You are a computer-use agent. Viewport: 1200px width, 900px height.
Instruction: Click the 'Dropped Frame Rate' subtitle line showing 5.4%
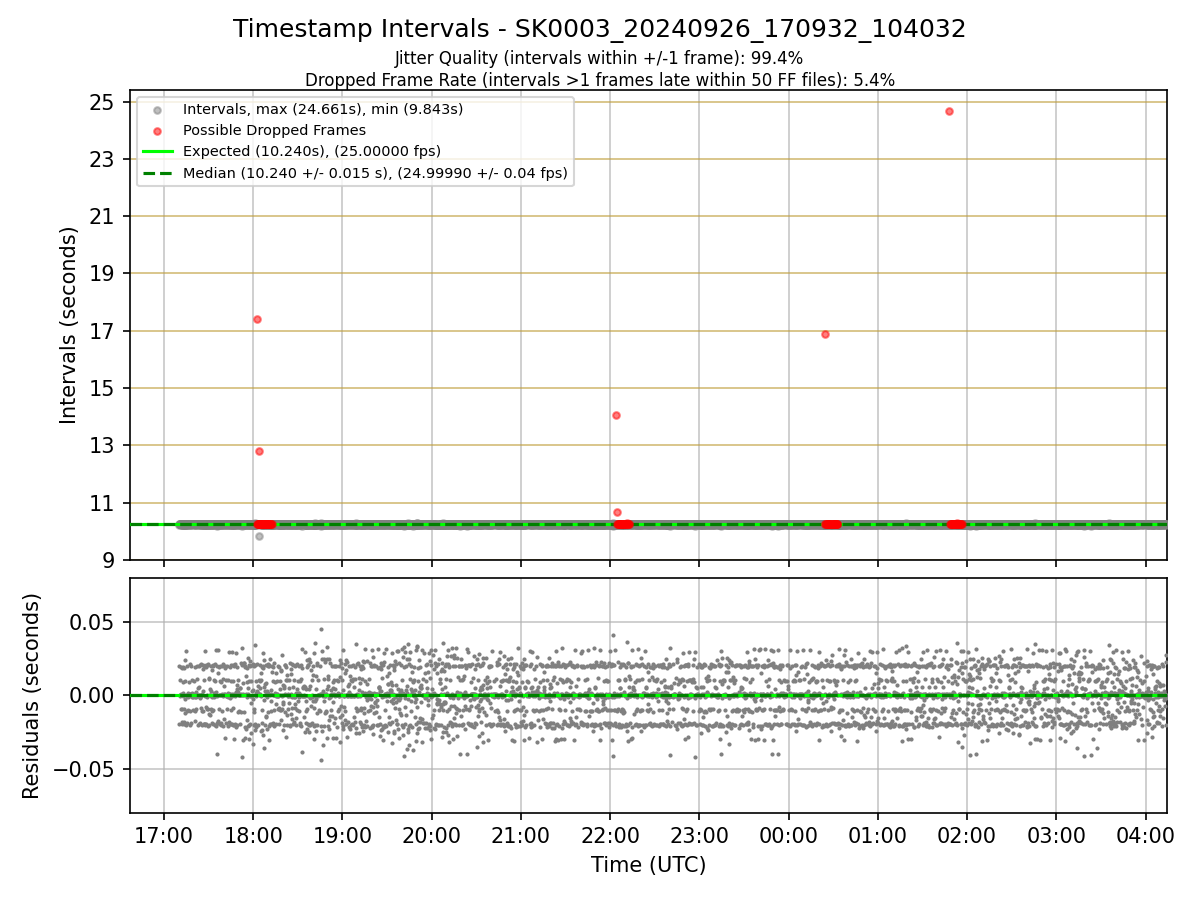pyautogui.click(x=600, y=79)
